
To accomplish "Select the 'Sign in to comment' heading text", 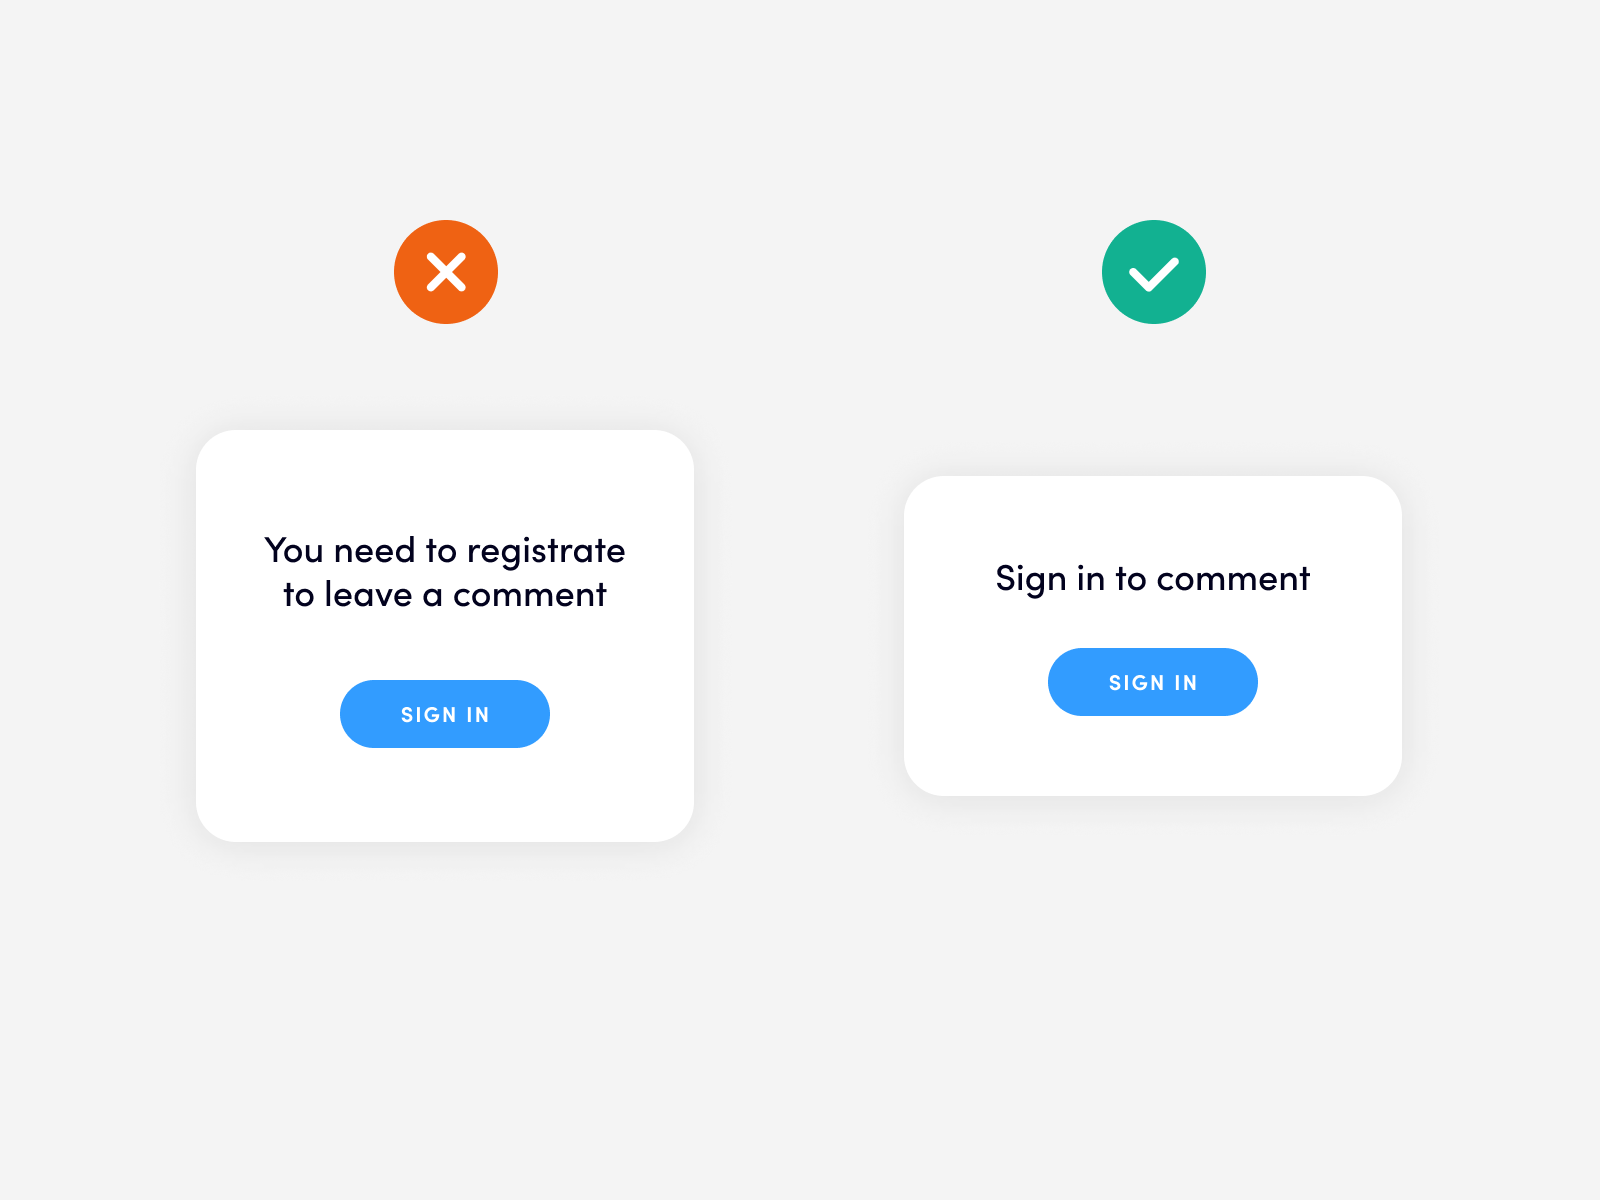I will click(x=1152, y=578).
